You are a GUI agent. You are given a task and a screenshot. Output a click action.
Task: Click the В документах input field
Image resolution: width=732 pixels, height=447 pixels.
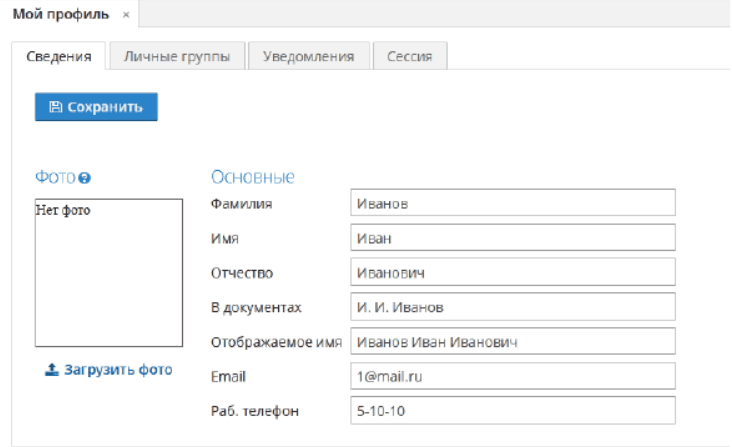(x=513, y=307)
